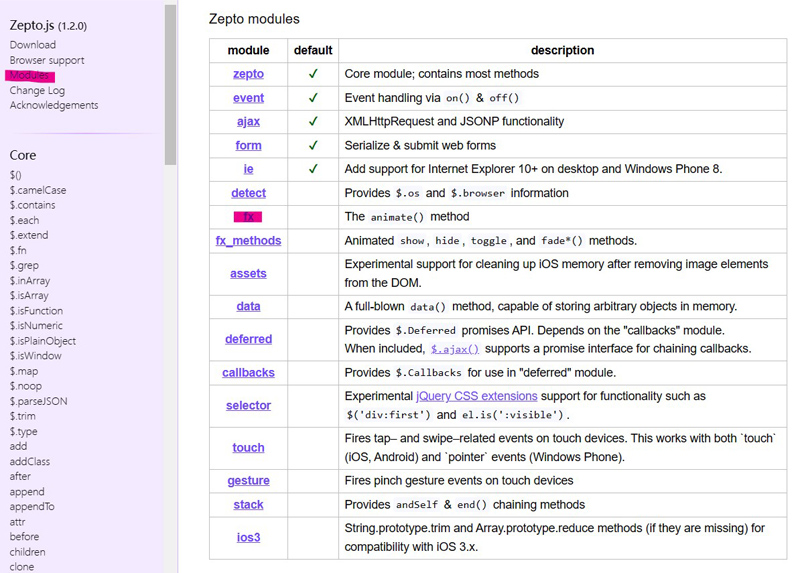Open the data module link
The width and height of the screenshot is (805, 573).
[248, 307]
